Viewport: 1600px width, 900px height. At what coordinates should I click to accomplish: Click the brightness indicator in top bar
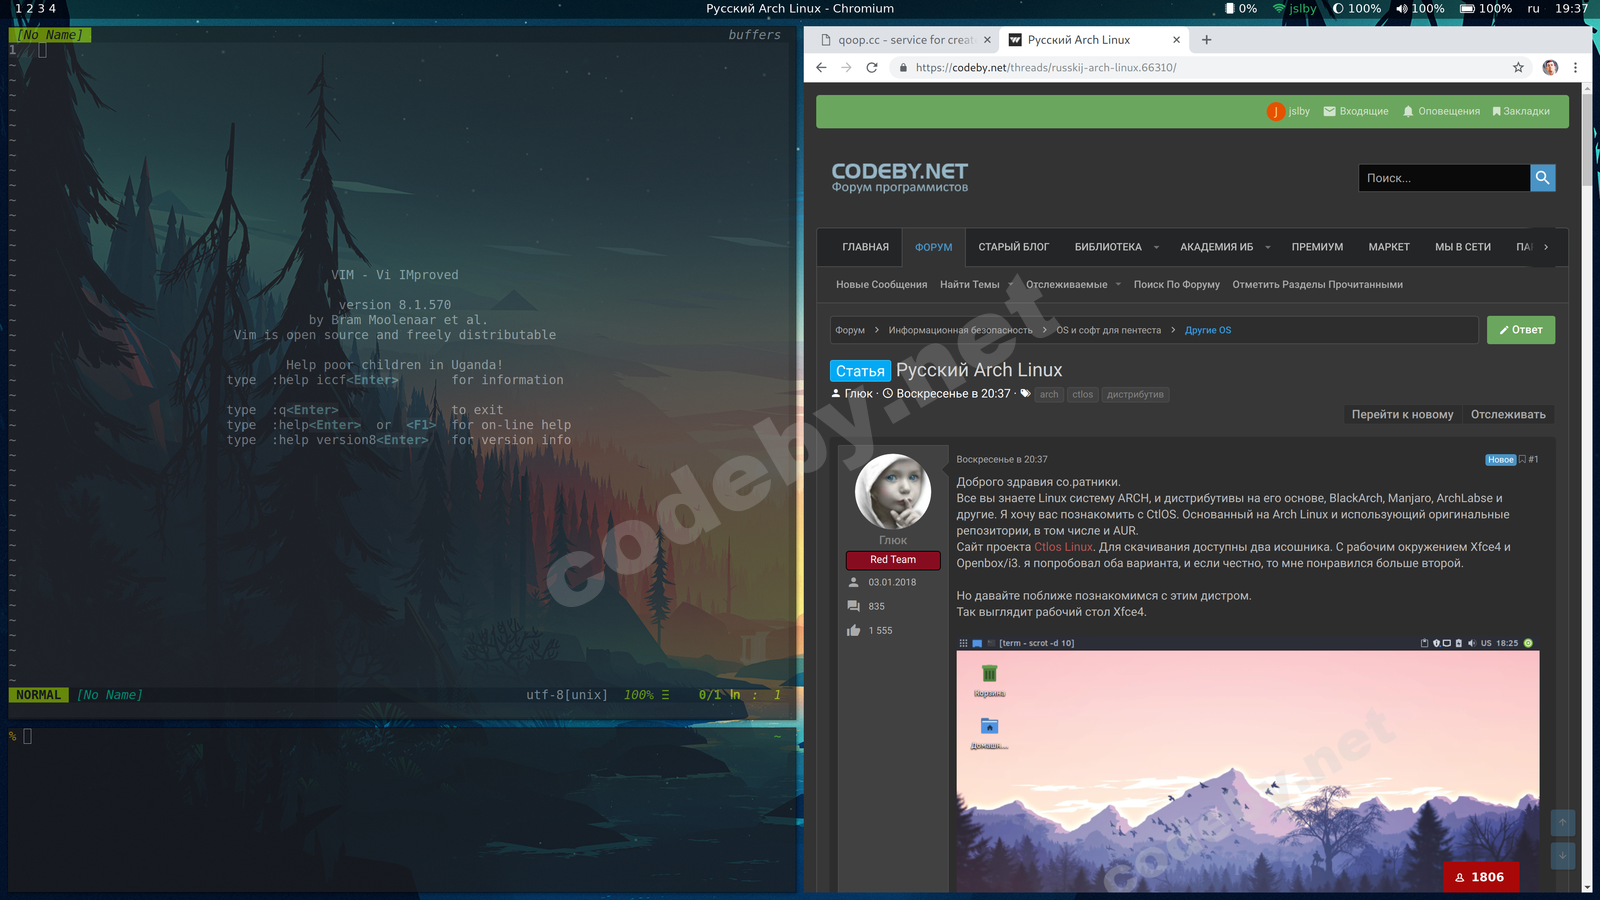click(1357, 8)
